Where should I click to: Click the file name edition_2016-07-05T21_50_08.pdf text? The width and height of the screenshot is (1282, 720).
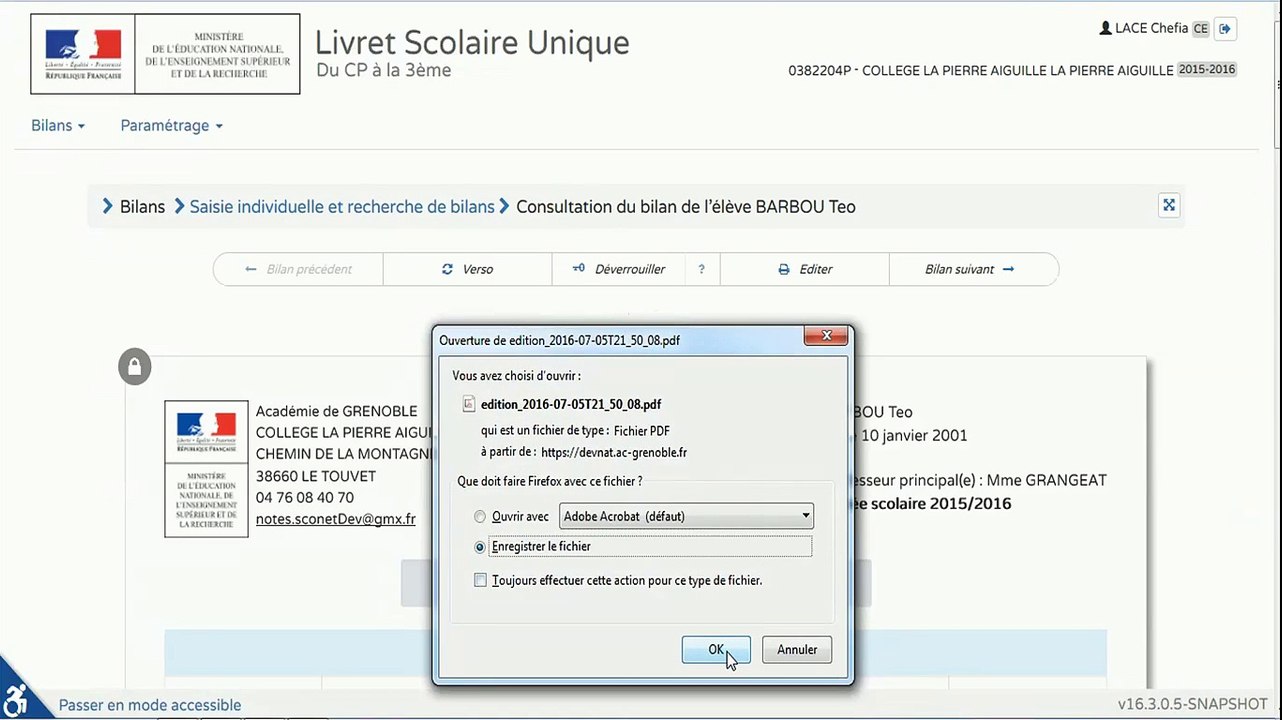571,405
